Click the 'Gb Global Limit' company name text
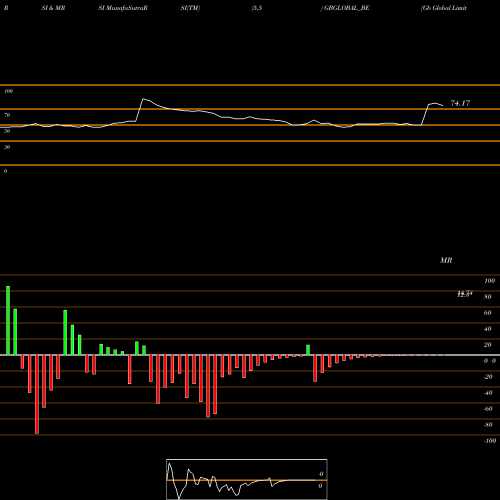Screen dimensions: 500x500 (x=444, y=8)
